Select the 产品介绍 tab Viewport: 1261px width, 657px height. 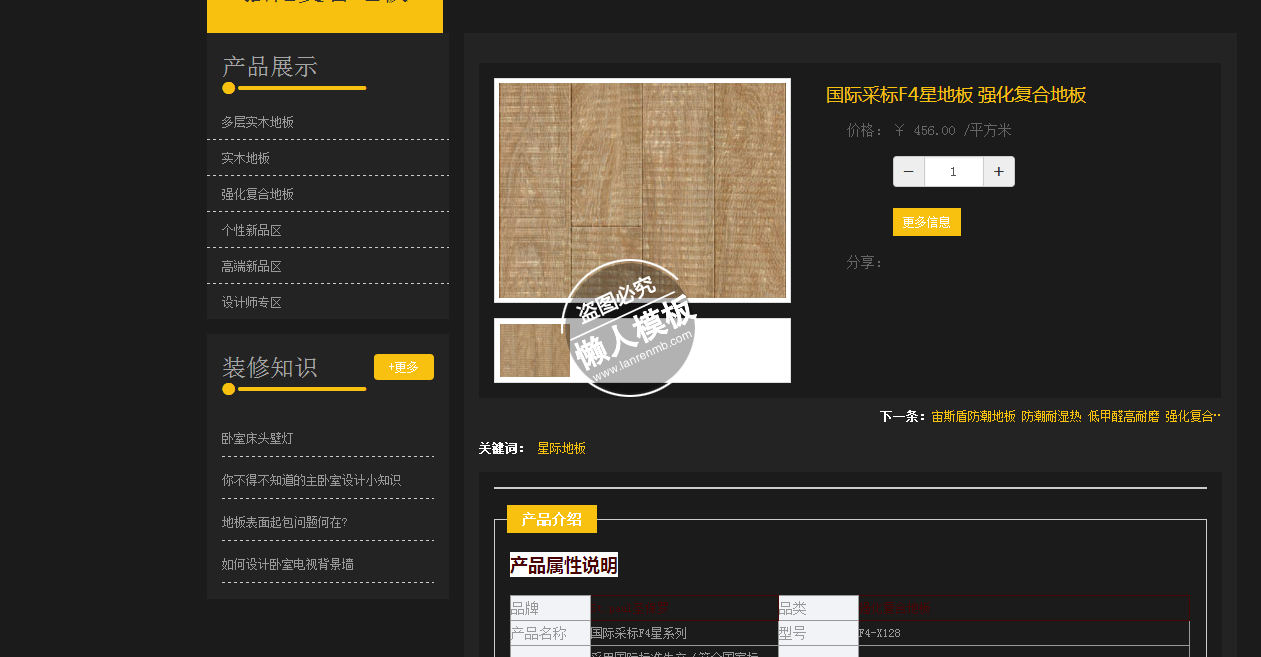pyautogui.click(x=552, y=519)
